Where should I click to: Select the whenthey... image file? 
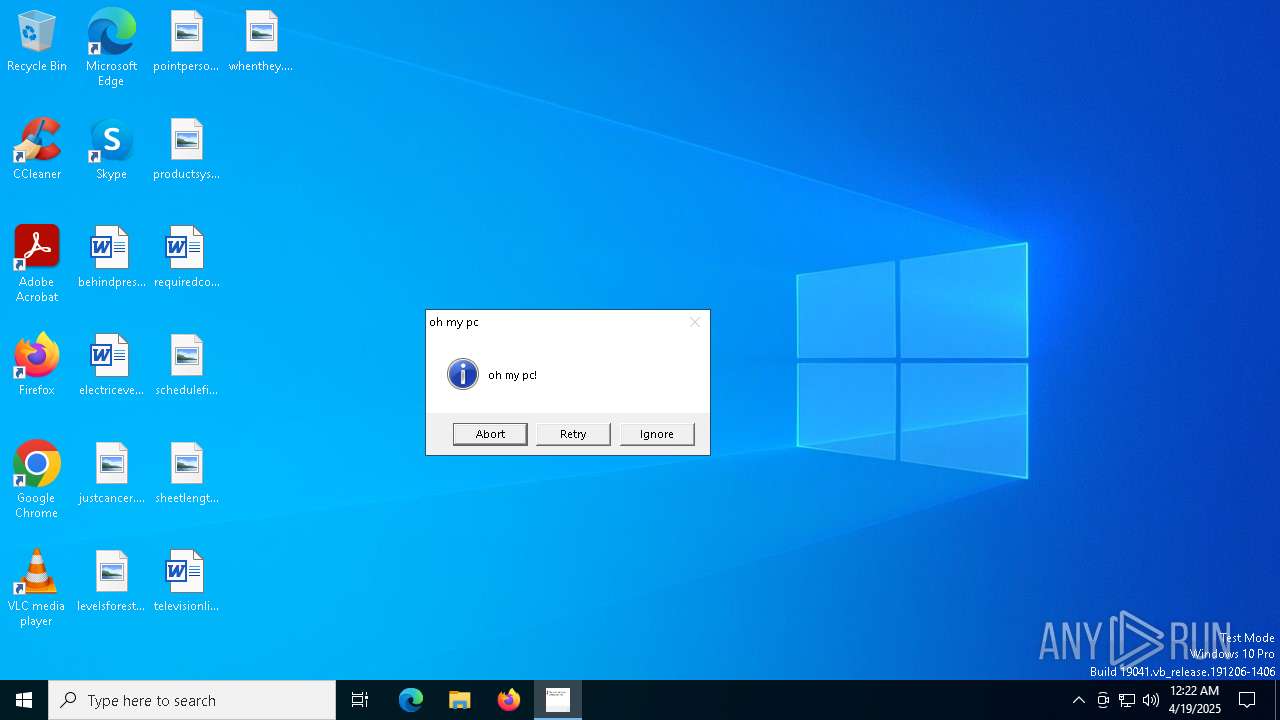click(x=261, y=42)
